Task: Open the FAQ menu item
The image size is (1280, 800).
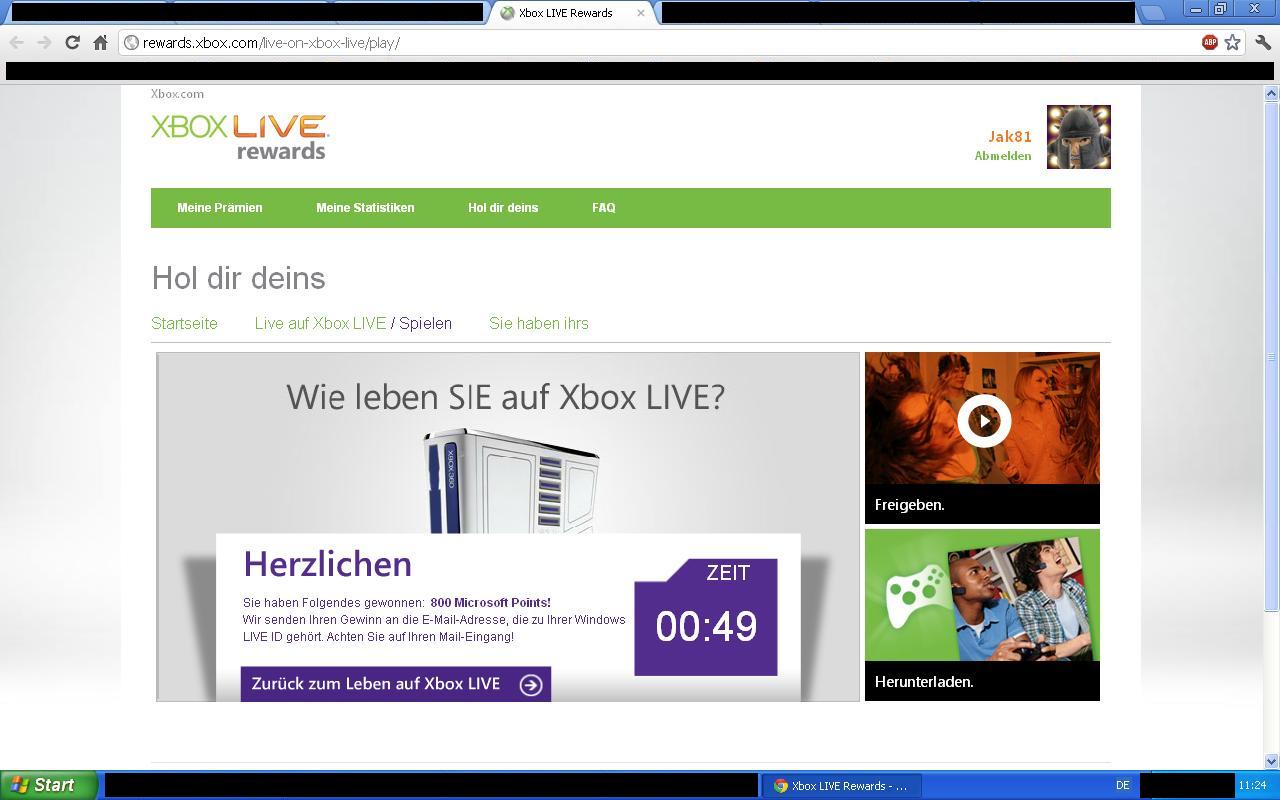Action: coord(603,208)
